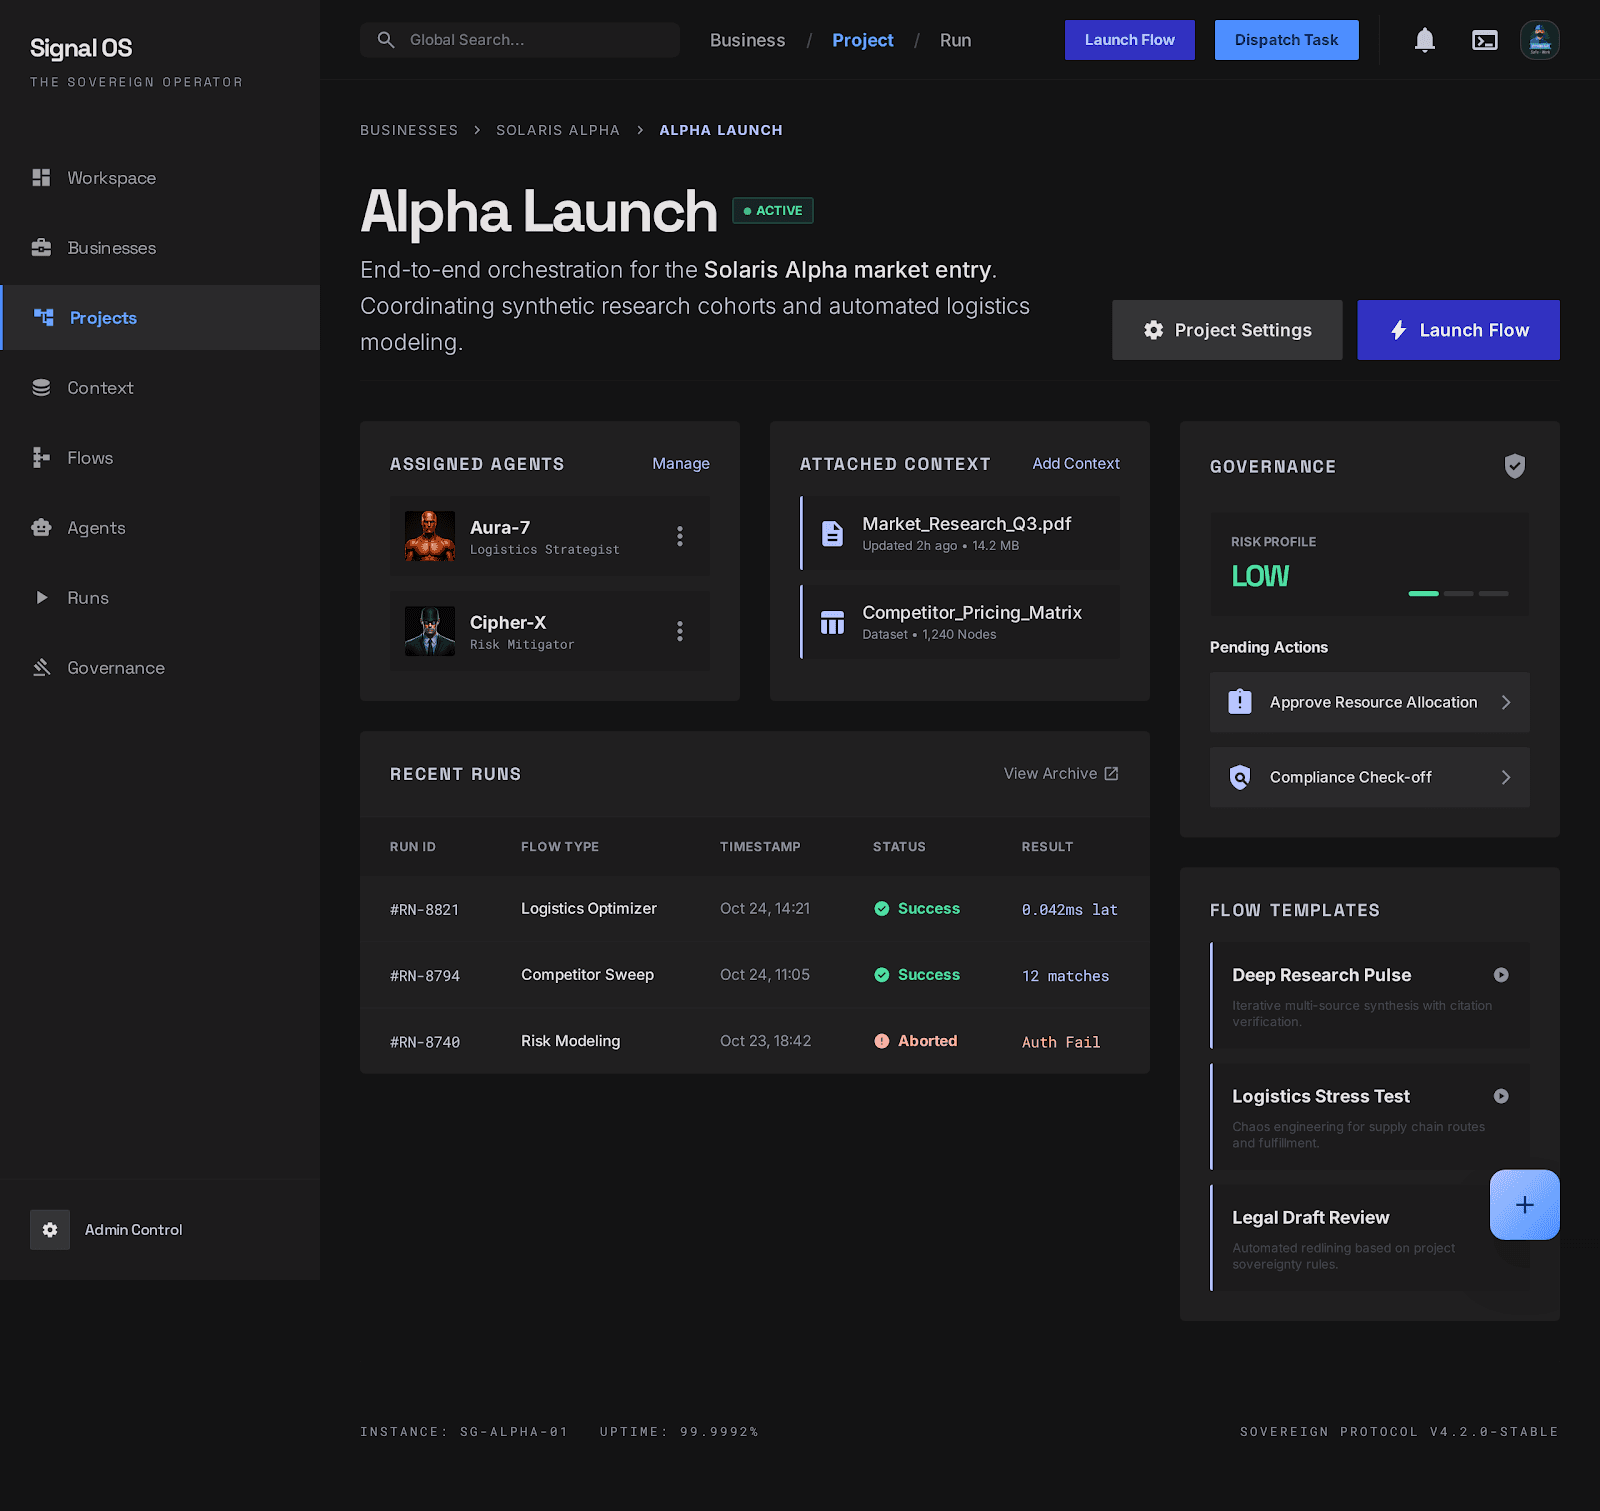Click the Cipher-X agent avatar
This screenshot has width=1600, height=1511.
430,631
